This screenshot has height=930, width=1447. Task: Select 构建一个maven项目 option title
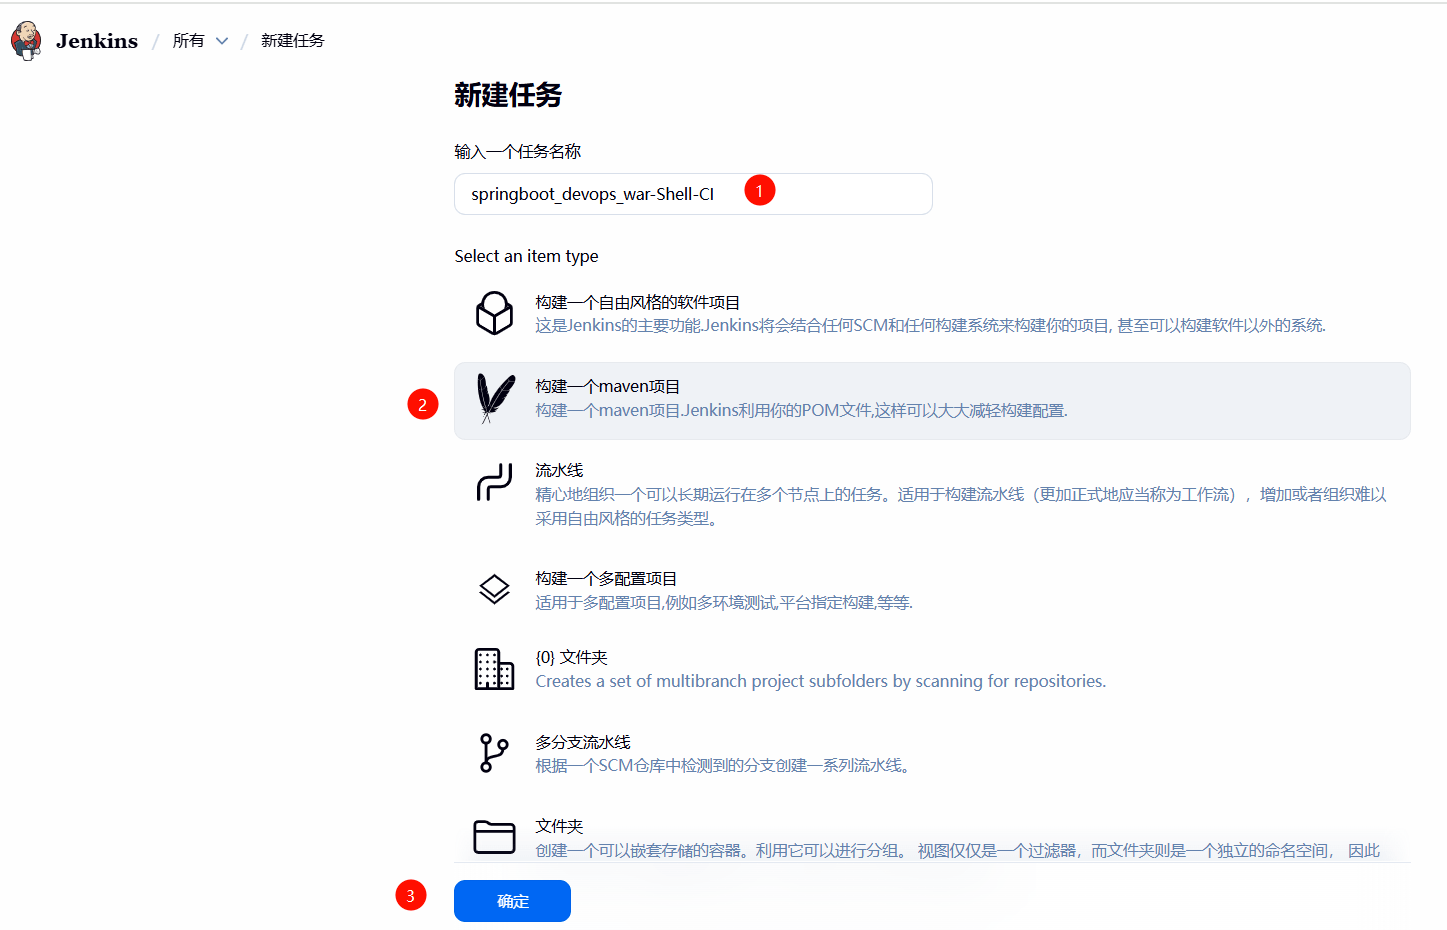(x=607, y=386)
